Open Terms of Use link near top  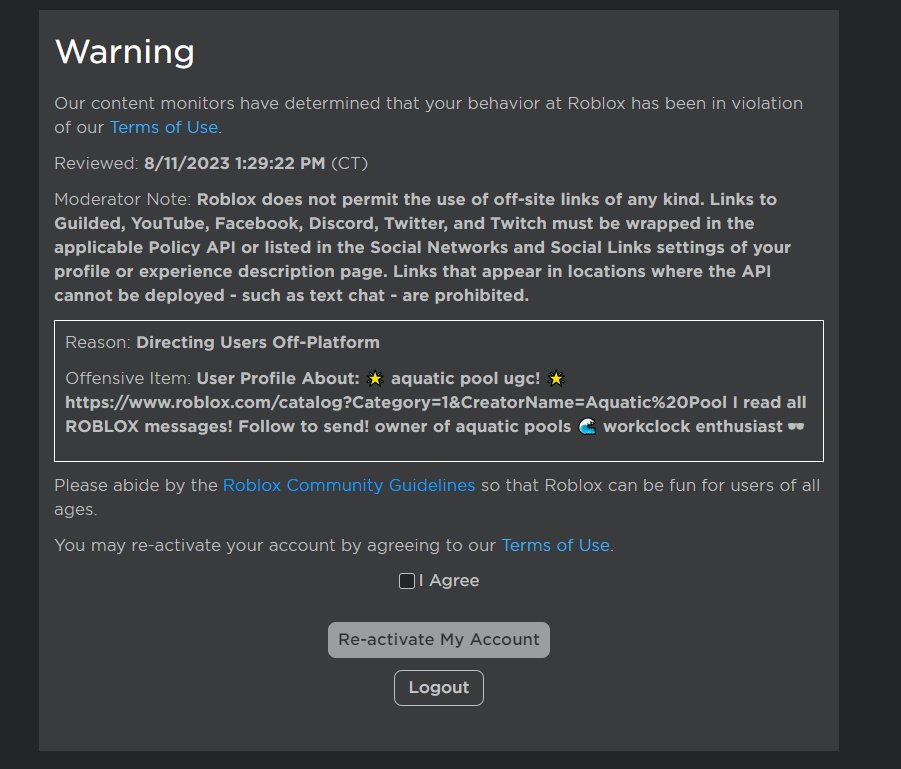pos(164,127)
